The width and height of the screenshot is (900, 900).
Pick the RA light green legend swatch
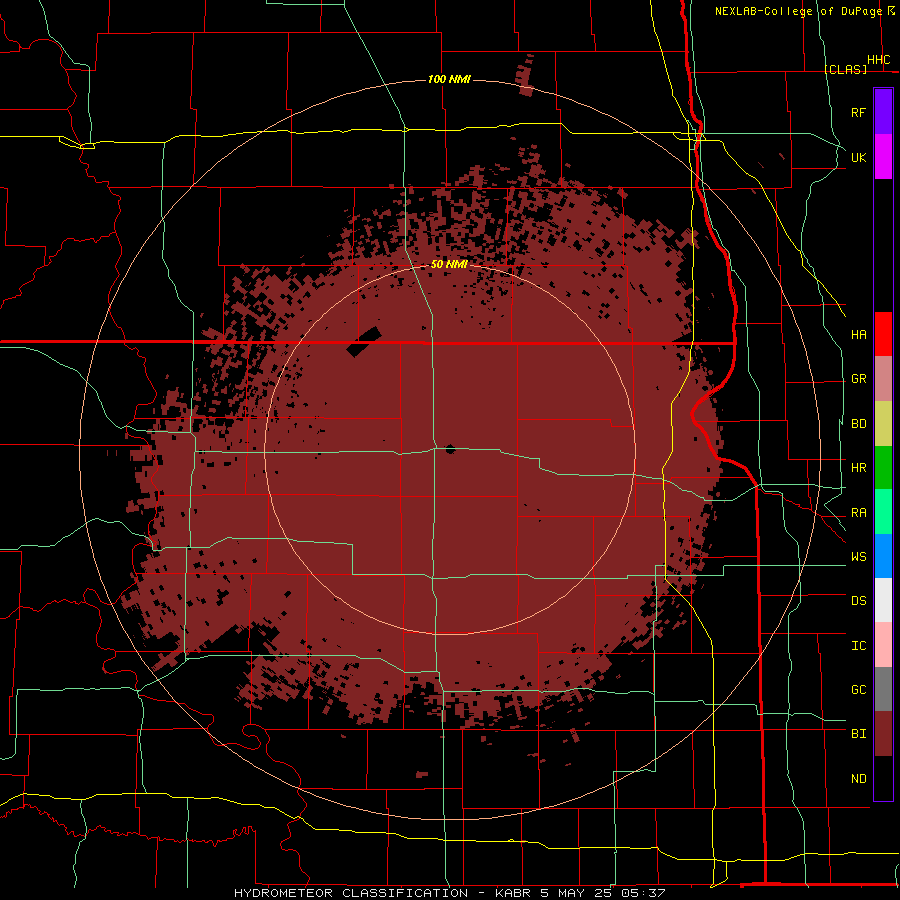883,512
